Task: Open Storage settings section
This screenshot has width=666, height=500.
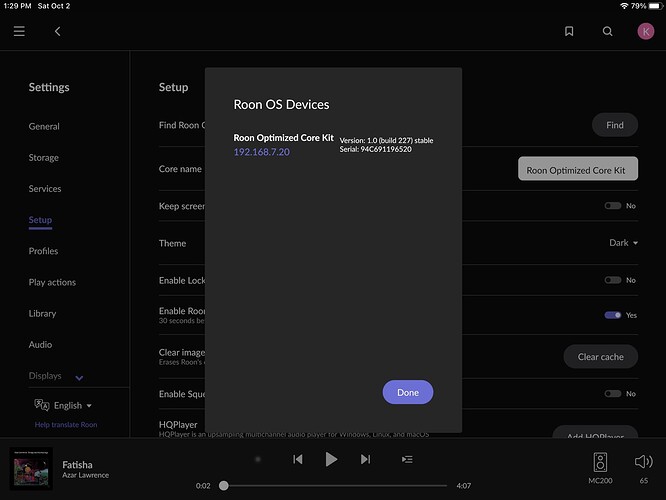Action: click(44, 158)
